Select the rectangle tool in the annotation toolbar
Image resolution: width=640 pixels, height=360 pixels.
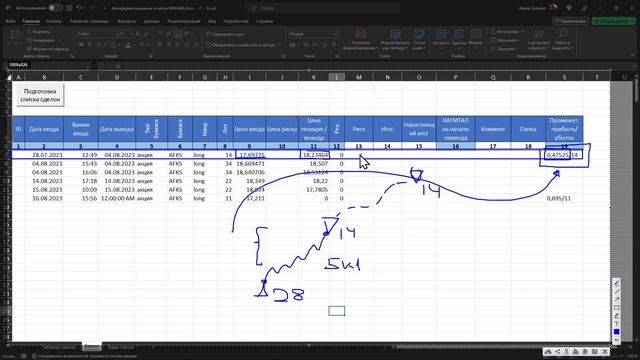coord(617,308)
